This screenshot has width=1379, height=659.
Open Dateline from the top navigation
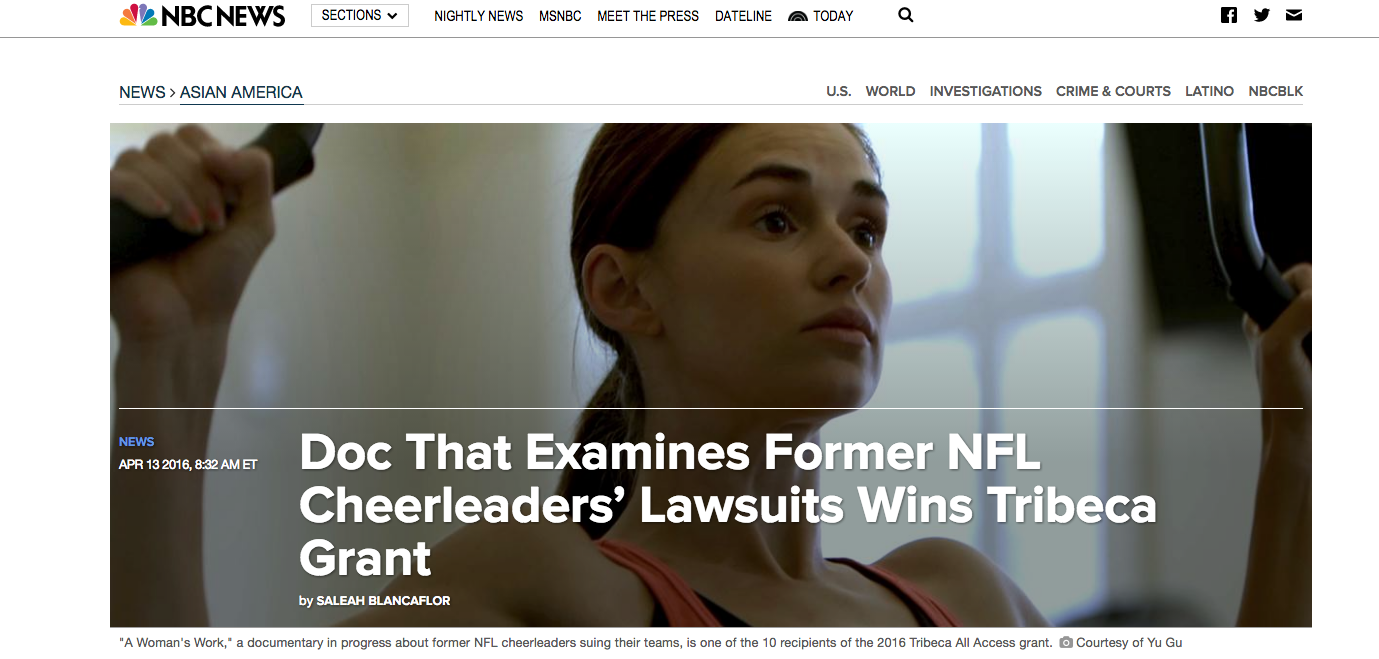click(743, 16)
